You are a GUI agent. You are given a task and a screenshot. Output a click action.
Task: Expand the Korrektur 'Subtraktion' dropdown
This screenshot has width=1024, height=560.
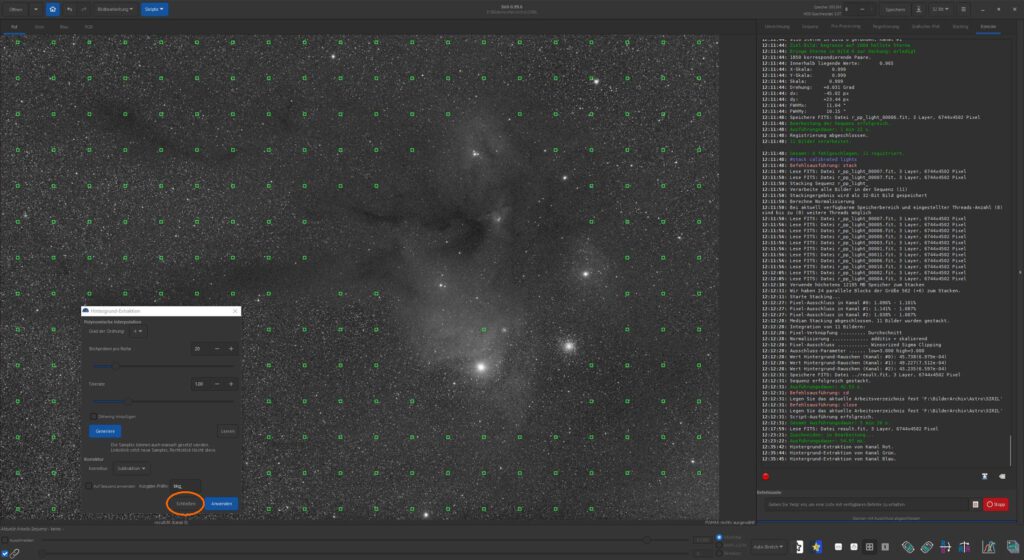tap(131, 467)
